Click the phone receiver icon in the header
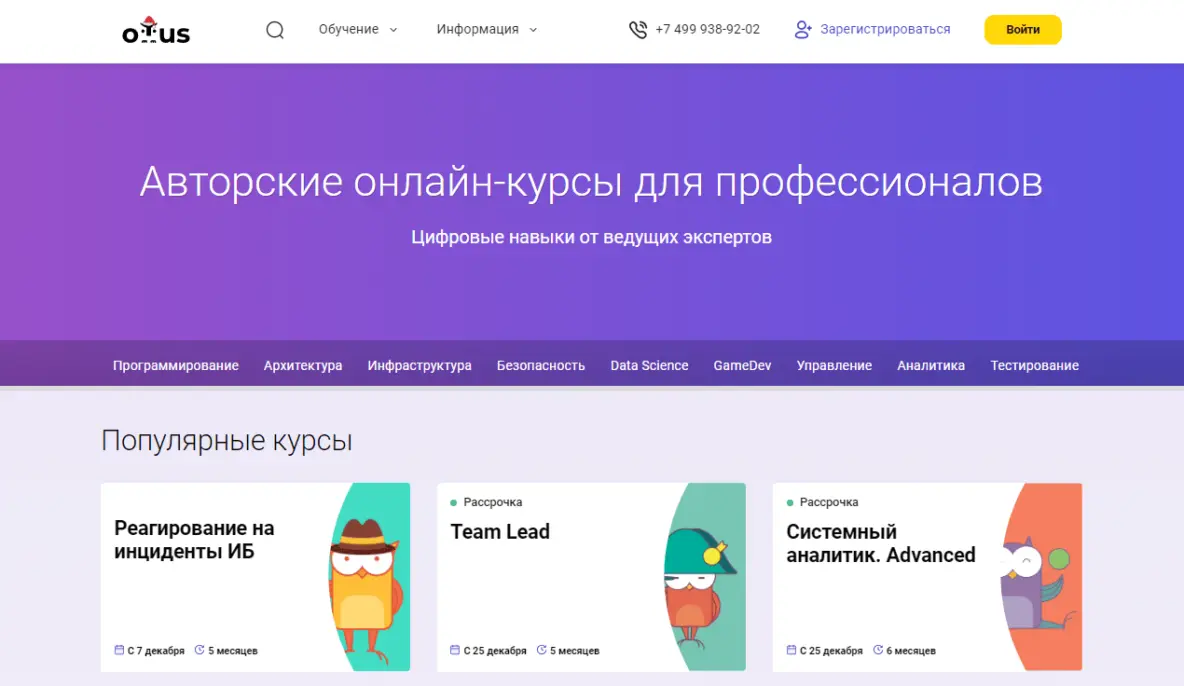Screen dimensions: 1184x686 coord(637,30)
